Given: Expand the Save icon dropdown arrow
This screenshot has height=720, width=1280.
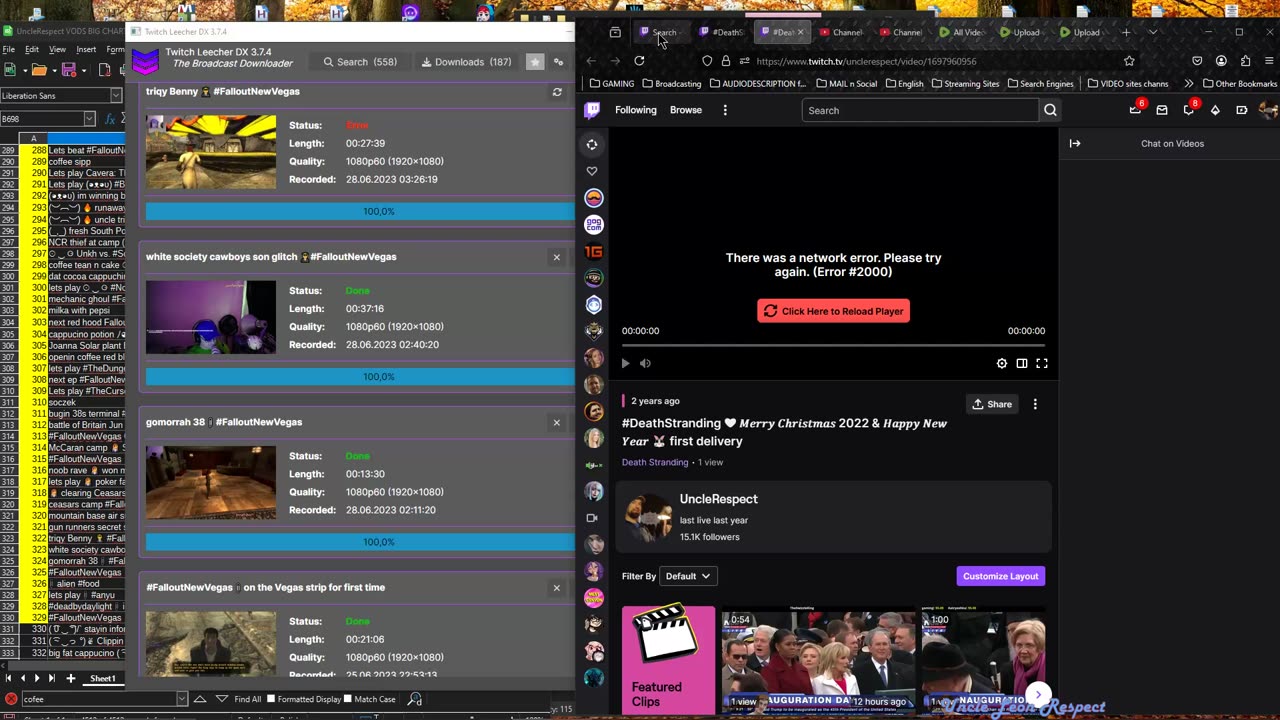Looking at the screenshot, I should coord(84,70).
